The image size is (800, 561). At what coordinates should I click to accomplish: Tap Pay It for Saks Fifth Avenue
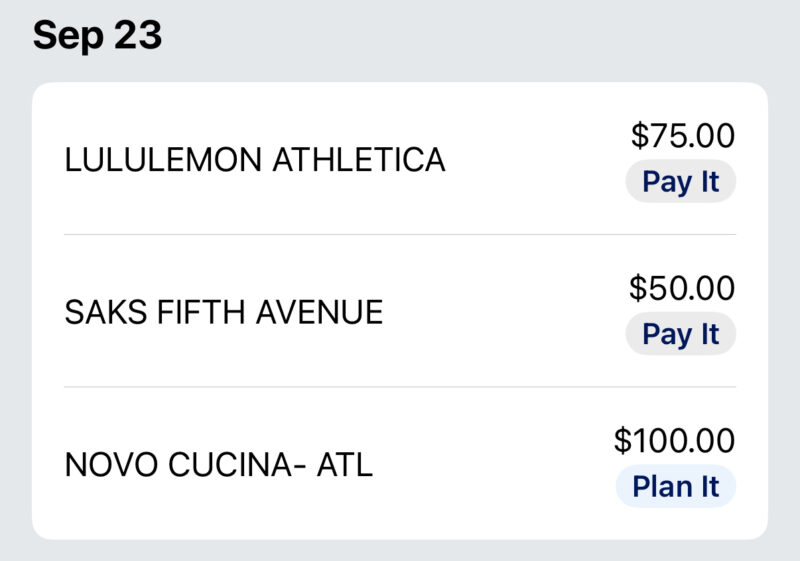click(680, 334)
